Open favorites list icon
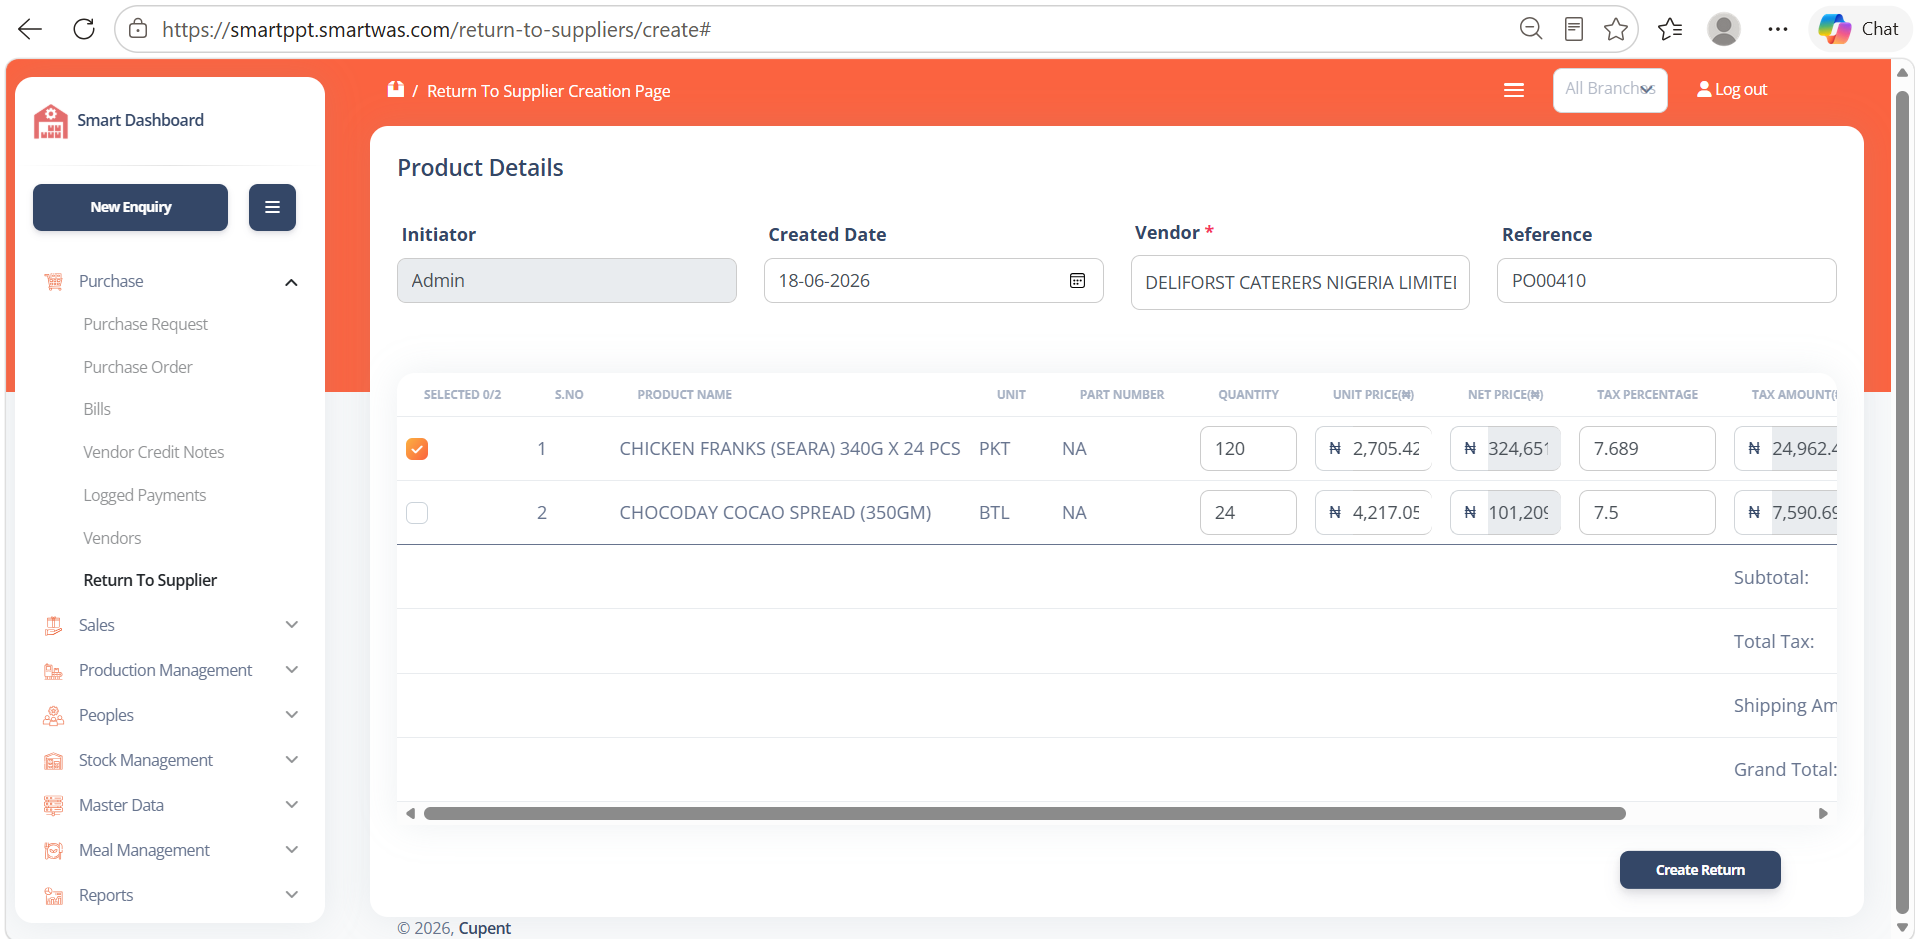This screenshot has height=939, width=1918. coord(1669,29)
